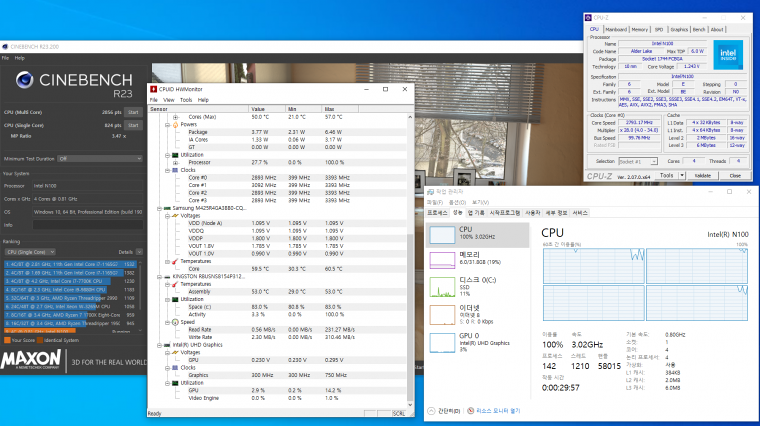The width and height of the screenshot is (760, 426).
Task: Click the Samsung memory module icon in HWMonitor
Action: (x=167, y=208)
